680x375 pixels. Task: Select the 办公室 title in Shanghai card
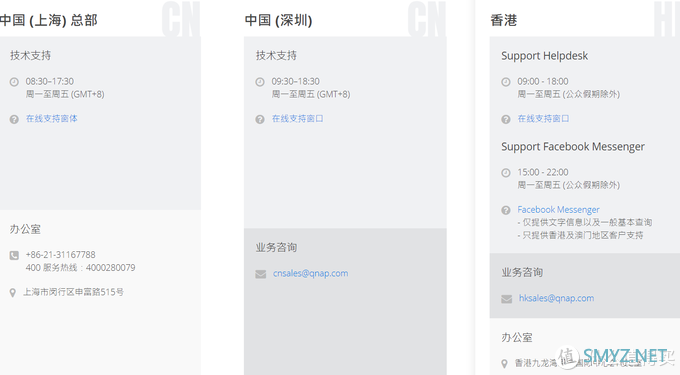click(25, 229)
